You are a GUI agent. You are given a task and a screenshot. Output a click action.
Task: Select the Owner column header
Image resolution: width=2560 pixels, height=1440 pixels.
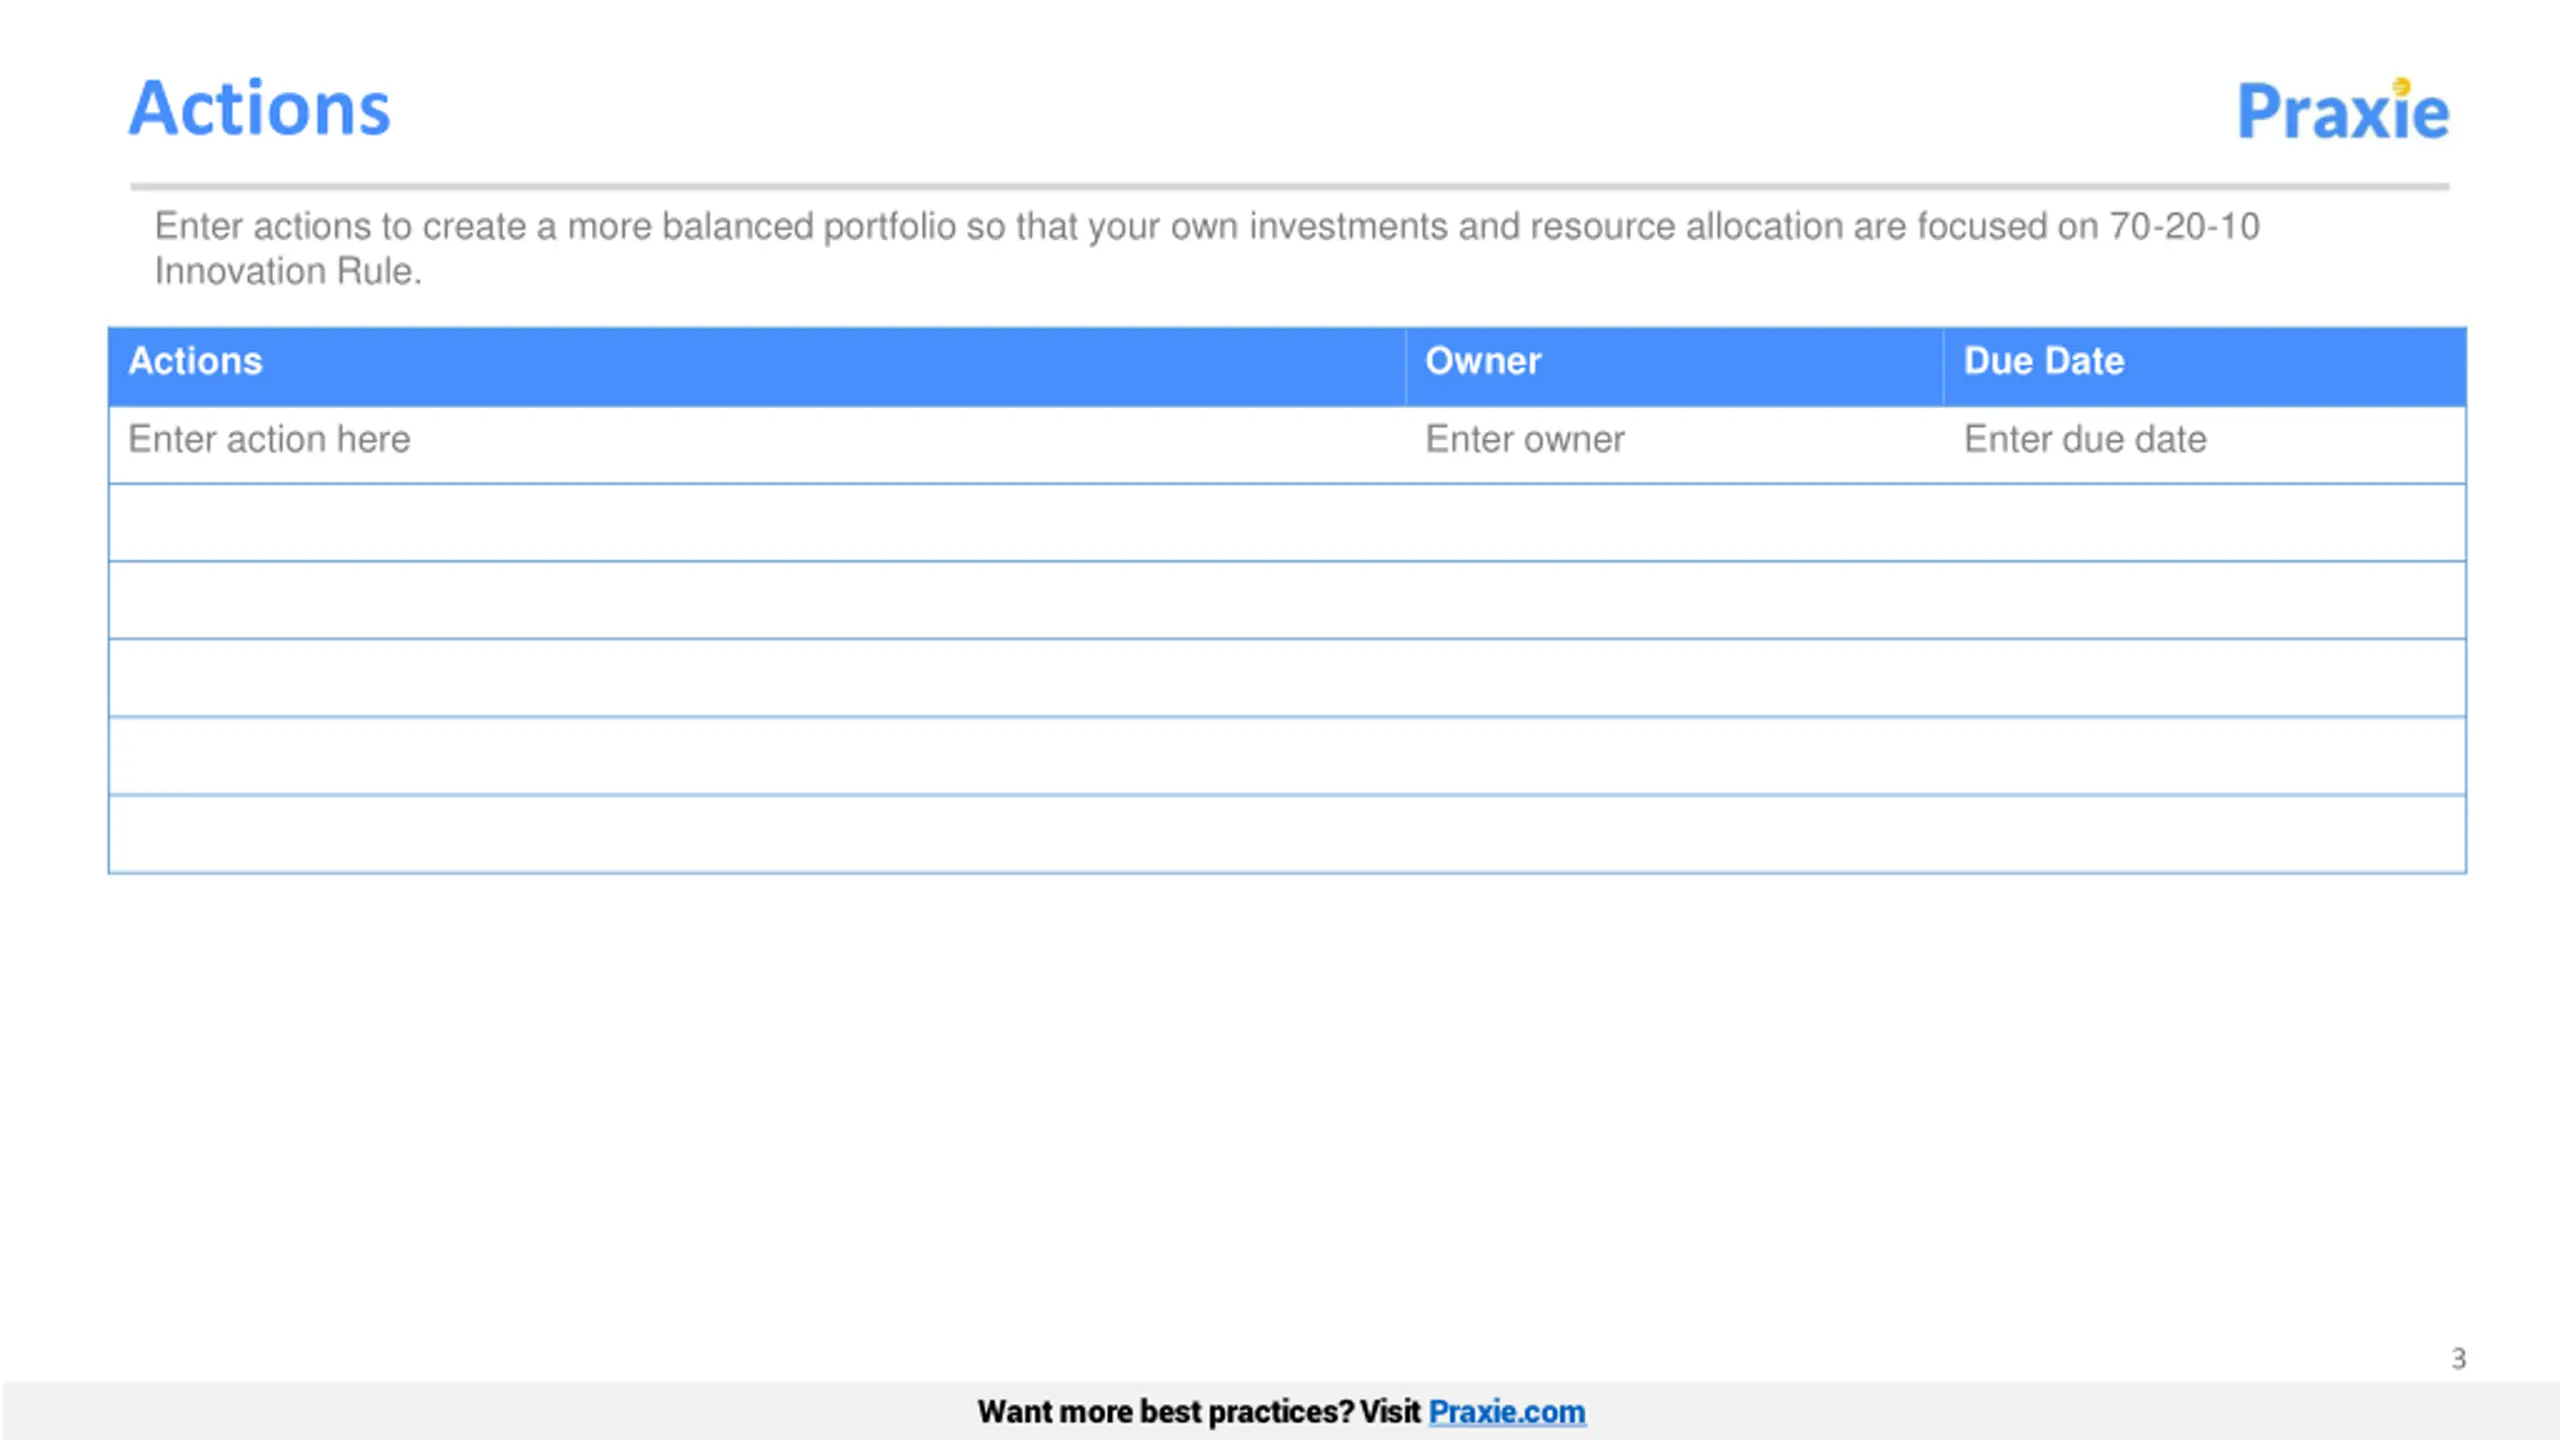click(x=1482, y=361)
